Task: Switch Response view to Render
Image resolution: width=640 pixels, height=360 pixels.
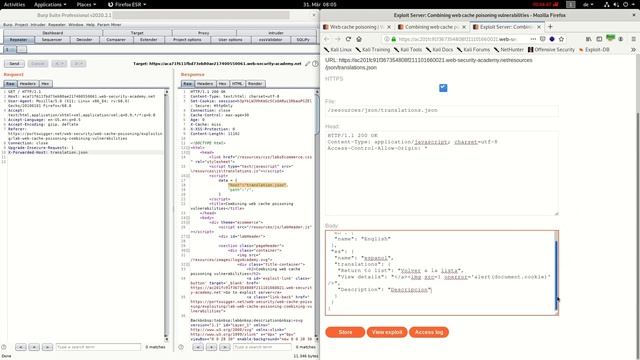Action: pos(255,83)
